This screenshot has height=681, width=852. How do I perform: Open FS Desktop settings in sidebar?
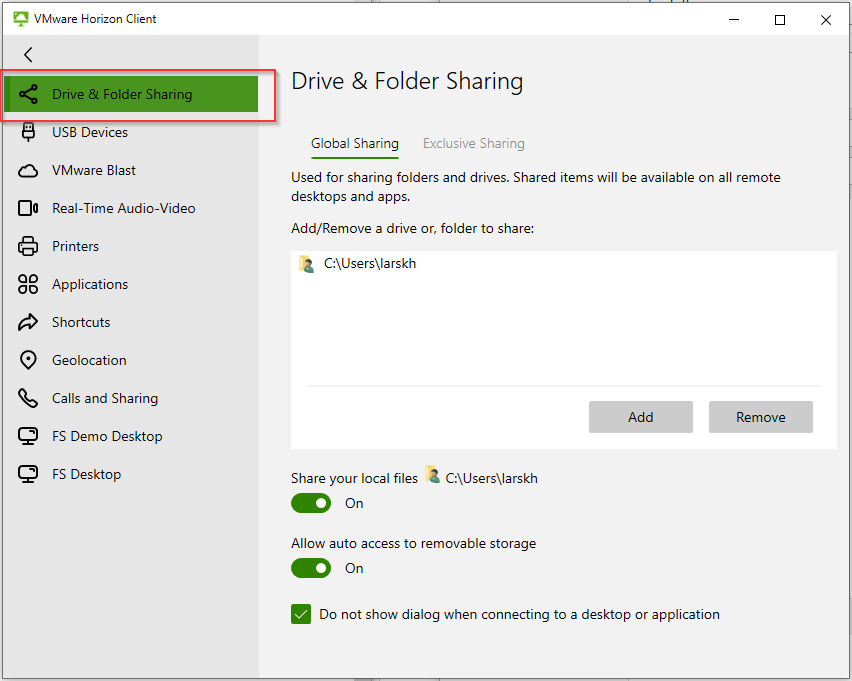[x=86, y=475]
